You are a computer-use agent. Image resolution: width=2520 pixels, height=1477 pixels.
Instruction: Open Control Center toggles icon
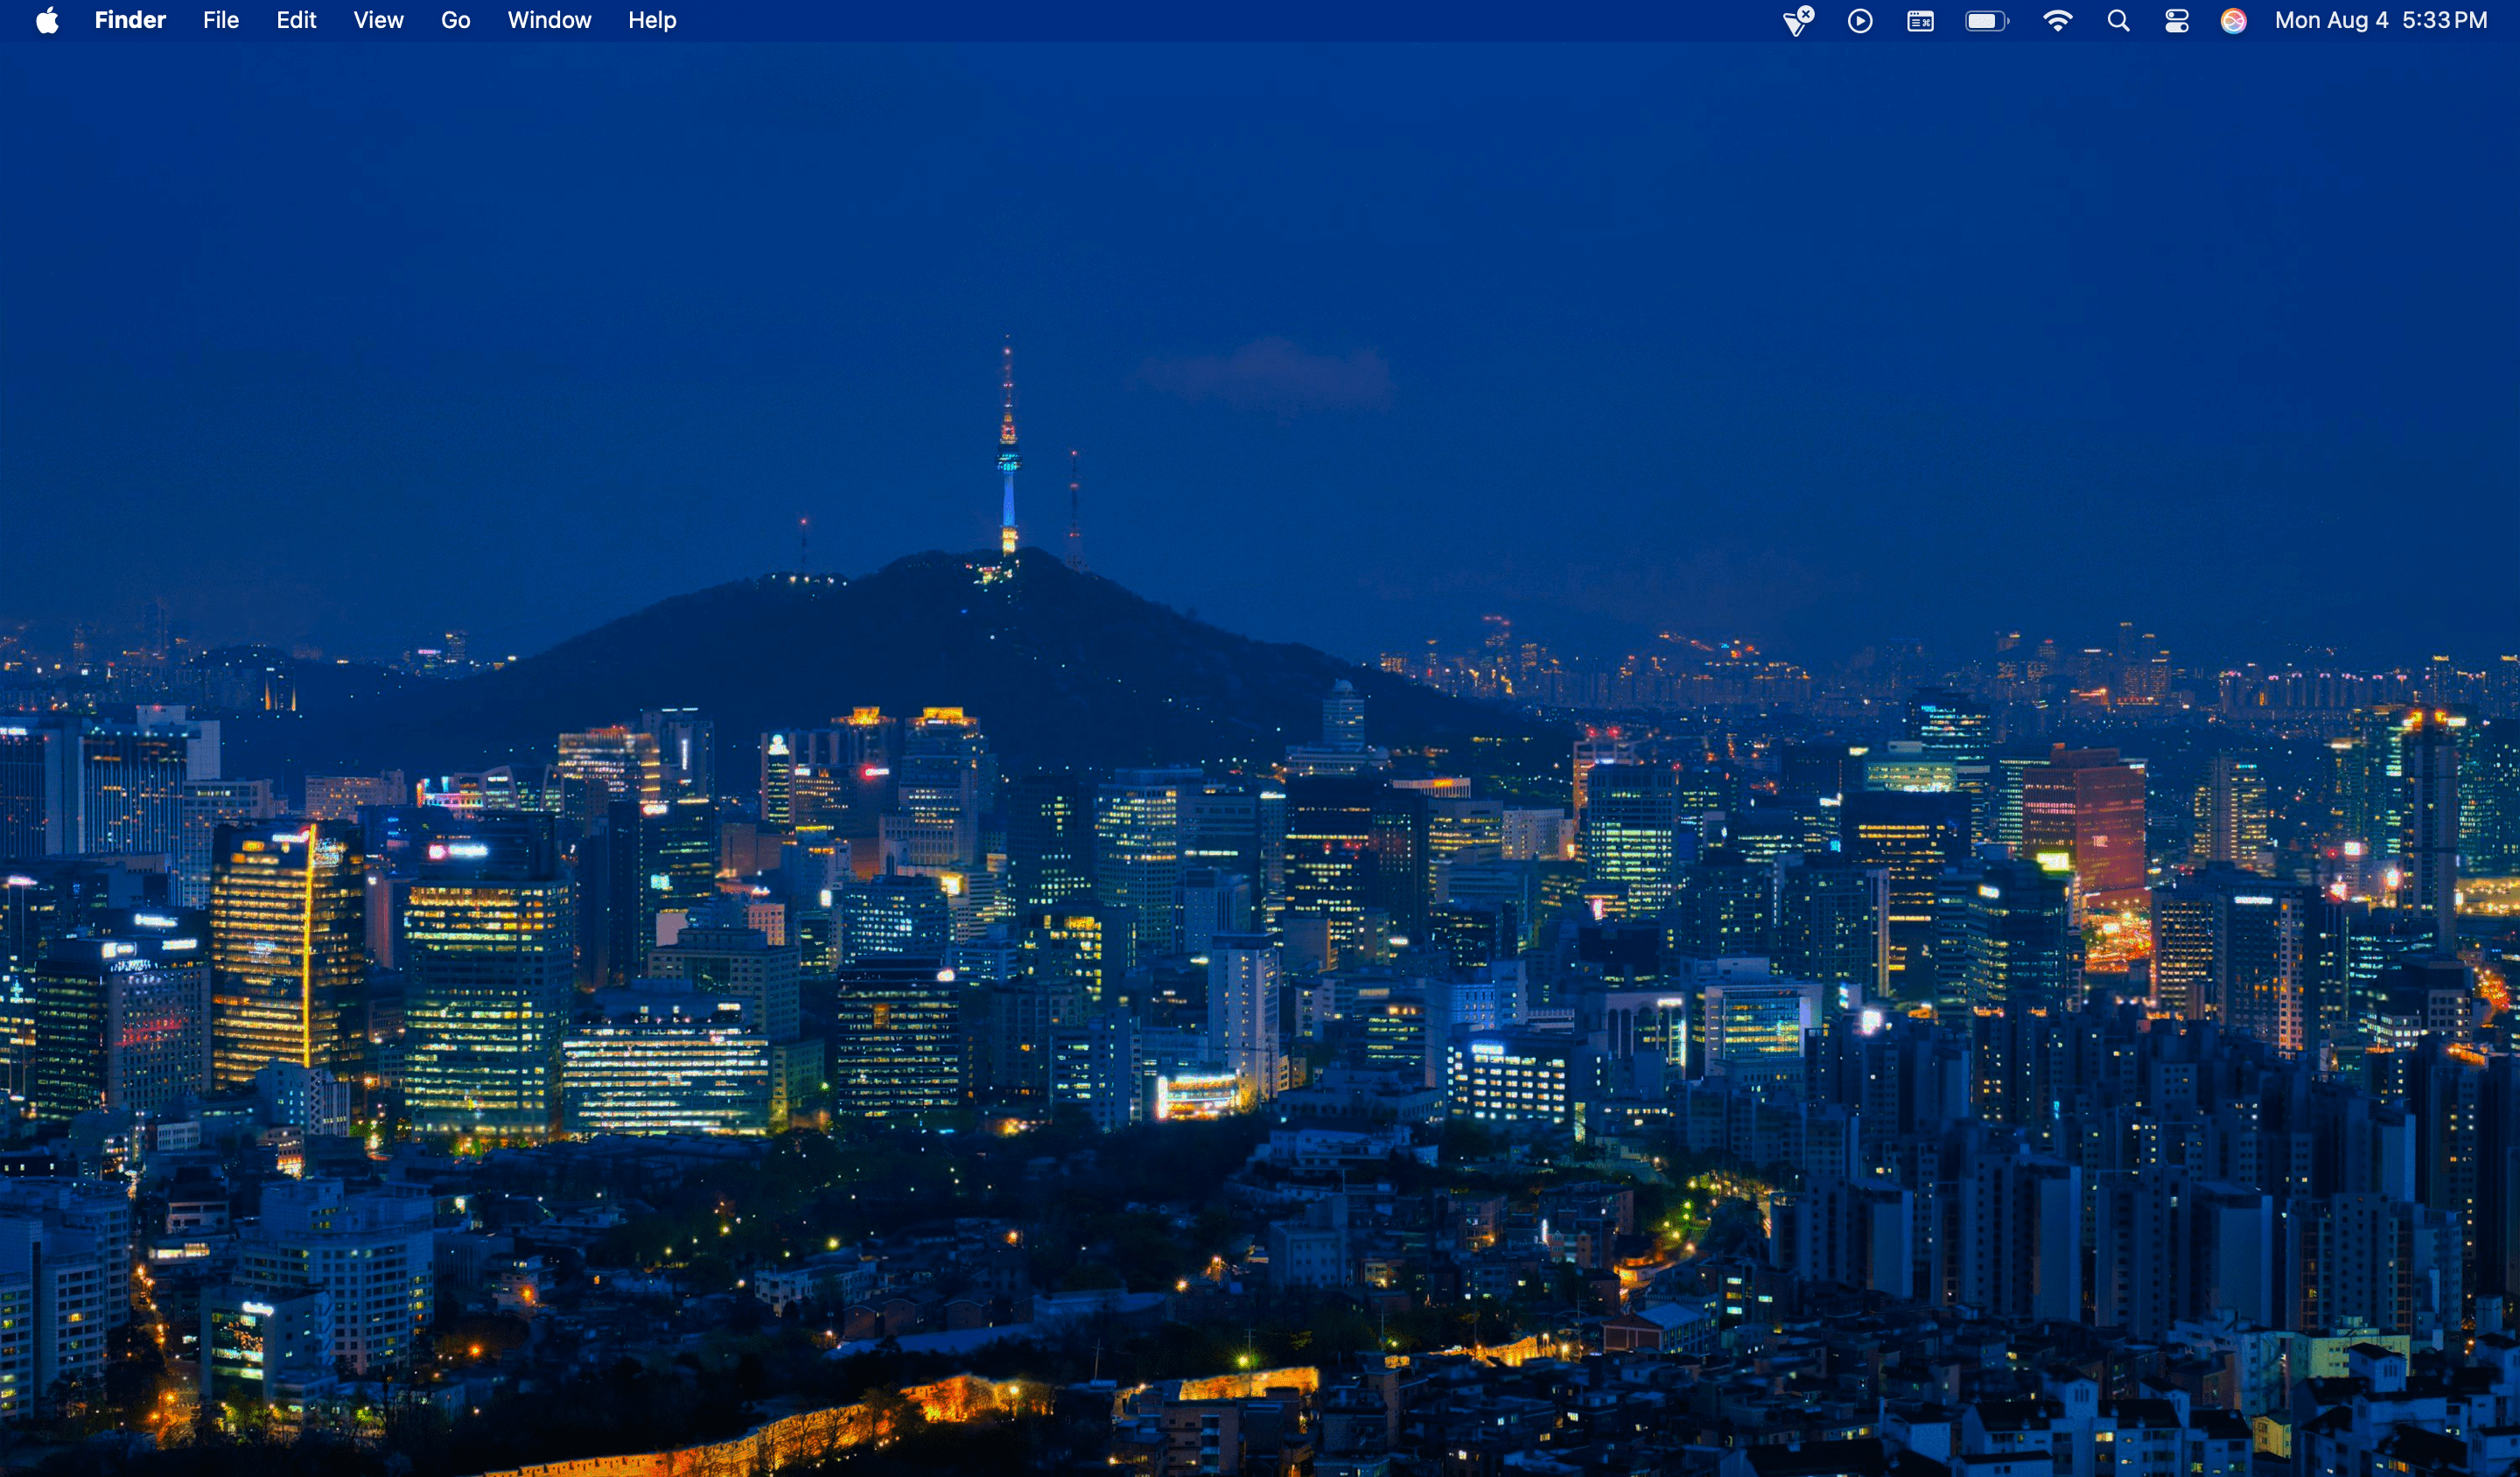[x=2177, y=20]
